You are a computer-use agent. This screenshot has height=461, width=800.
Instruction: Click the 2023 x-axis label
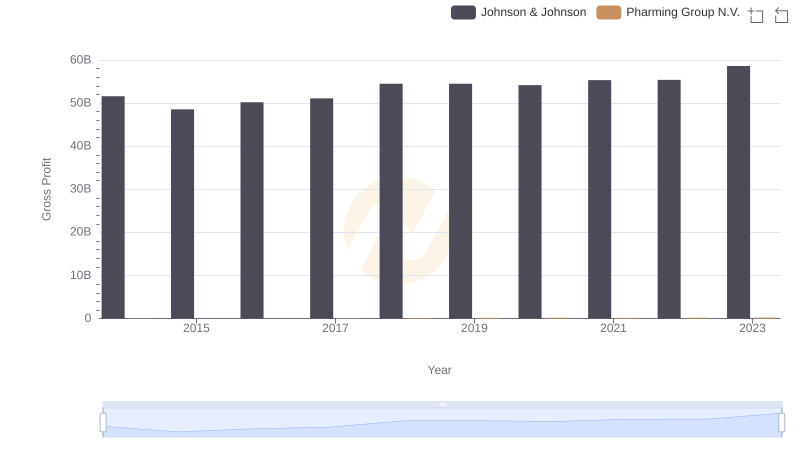coord(752,328)
